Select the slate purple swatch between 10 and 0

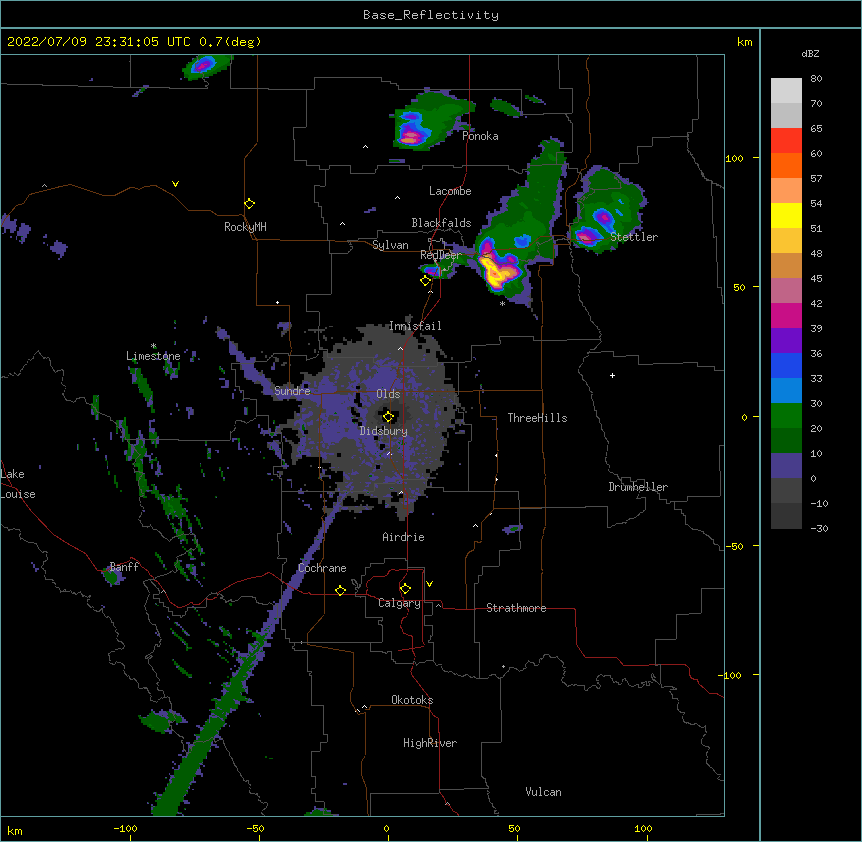point(786,466)
